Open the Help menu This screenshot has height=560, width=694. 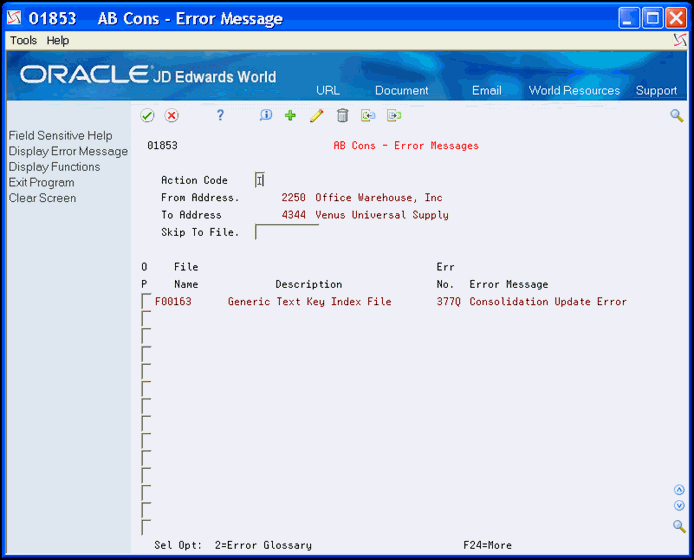click(x=58, y=40)
